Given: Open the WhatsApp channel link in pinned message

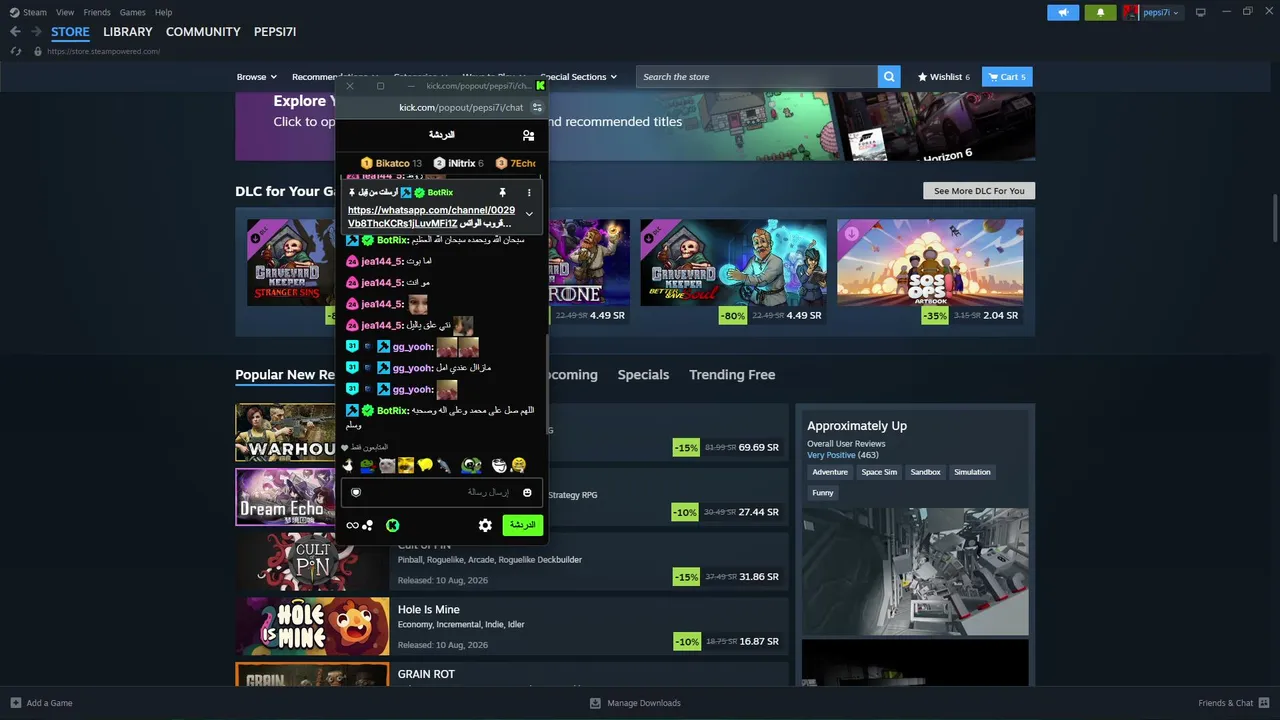Looking at the screenshot, I should click(x=431, y=217).
